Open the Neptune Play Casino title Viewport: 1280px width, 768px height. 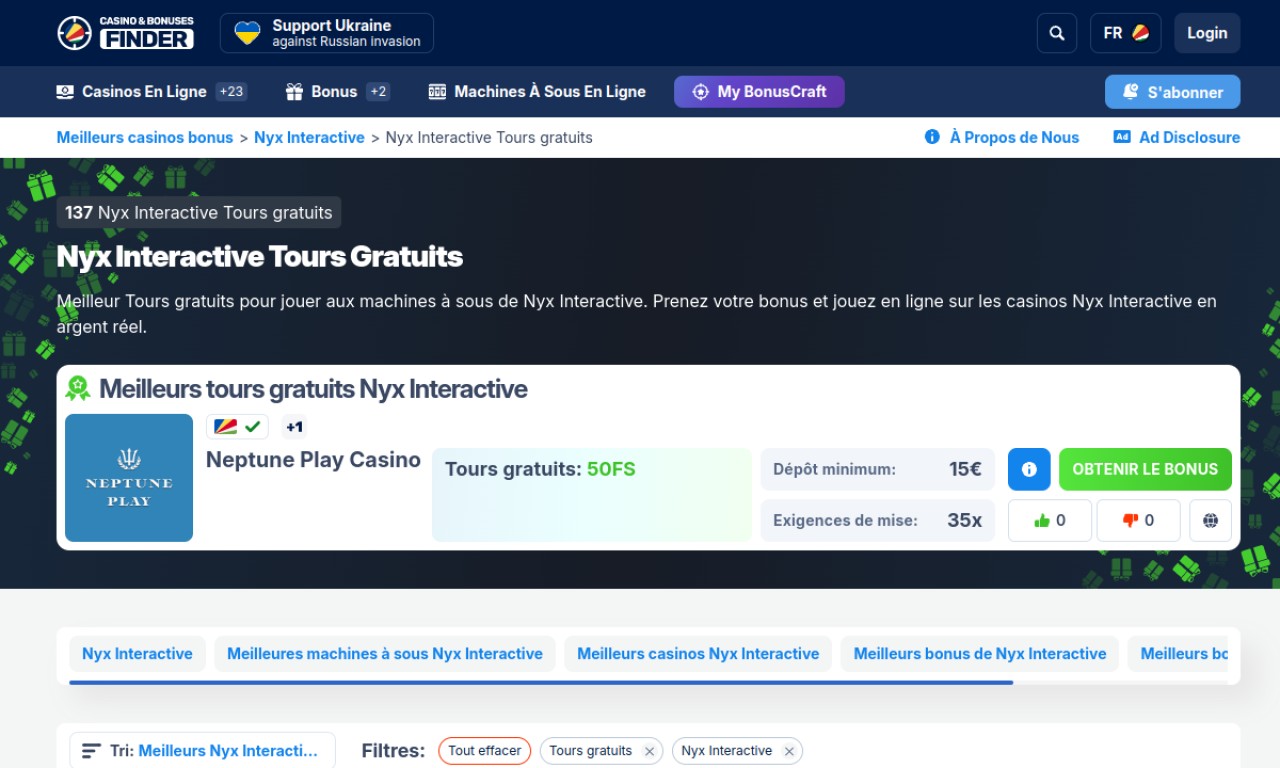click(313, 460)
